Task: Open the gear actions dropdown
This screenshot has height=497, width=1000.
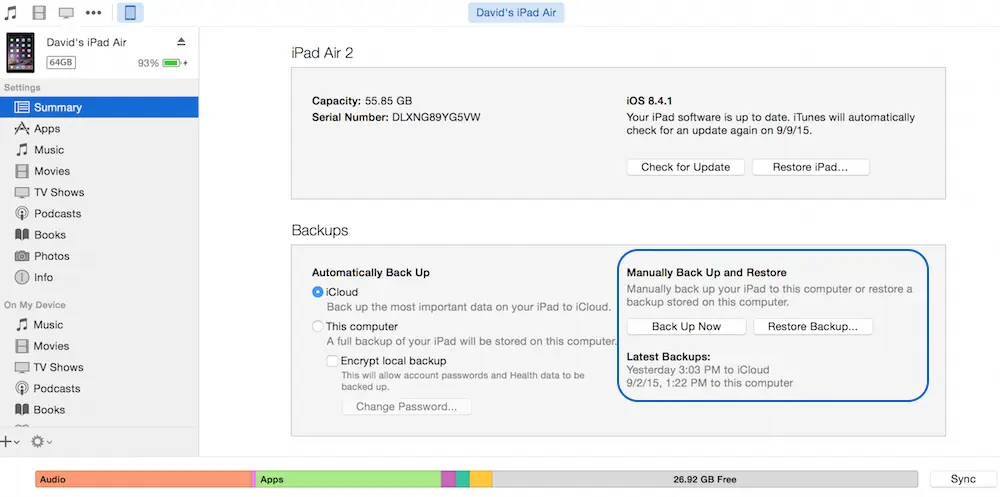Action: [x=41, y=441]
